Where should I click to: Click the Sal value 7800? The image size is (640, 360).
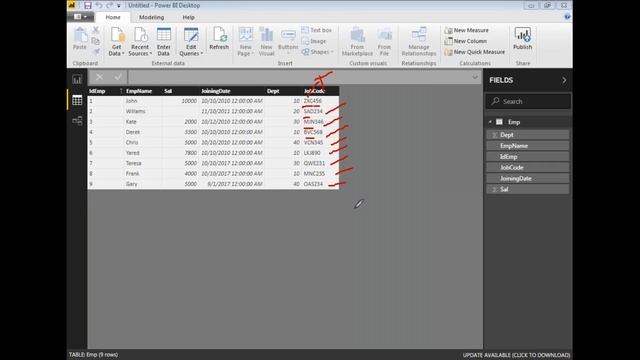(180, 153)
